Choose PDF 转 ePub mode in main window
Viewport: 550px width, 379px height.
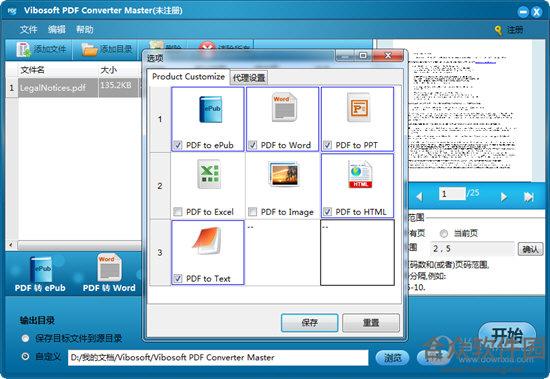40,274
